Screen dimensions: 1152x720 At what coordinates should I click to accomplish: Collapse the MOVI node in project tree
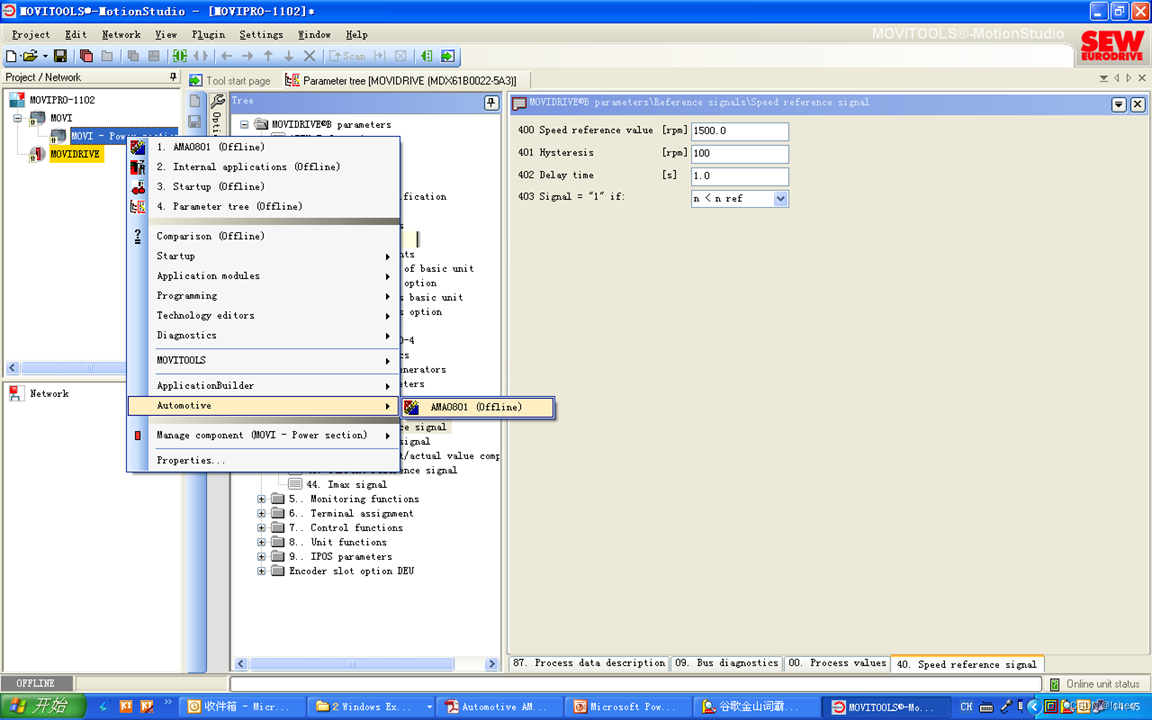tap(17, 118)
